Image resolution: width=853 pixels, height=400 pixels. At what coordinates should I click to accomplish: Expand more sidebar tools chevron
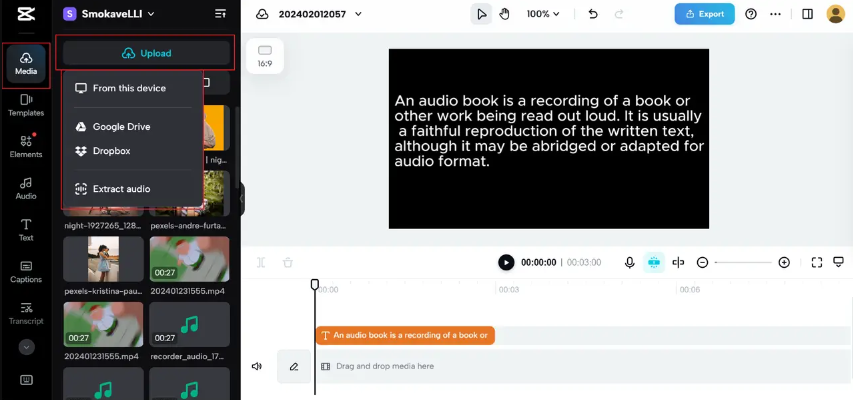point(26,347)
